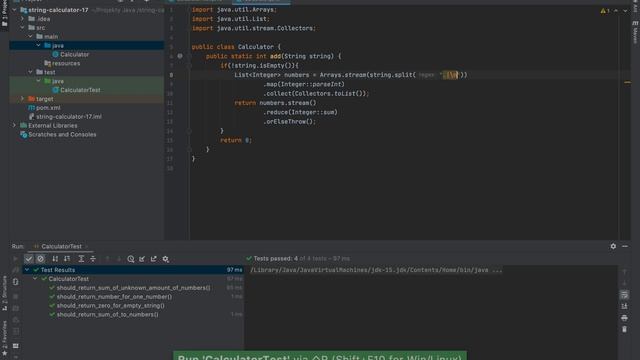
Task: Go to next highlighted problem arrow
Action: 625,11
